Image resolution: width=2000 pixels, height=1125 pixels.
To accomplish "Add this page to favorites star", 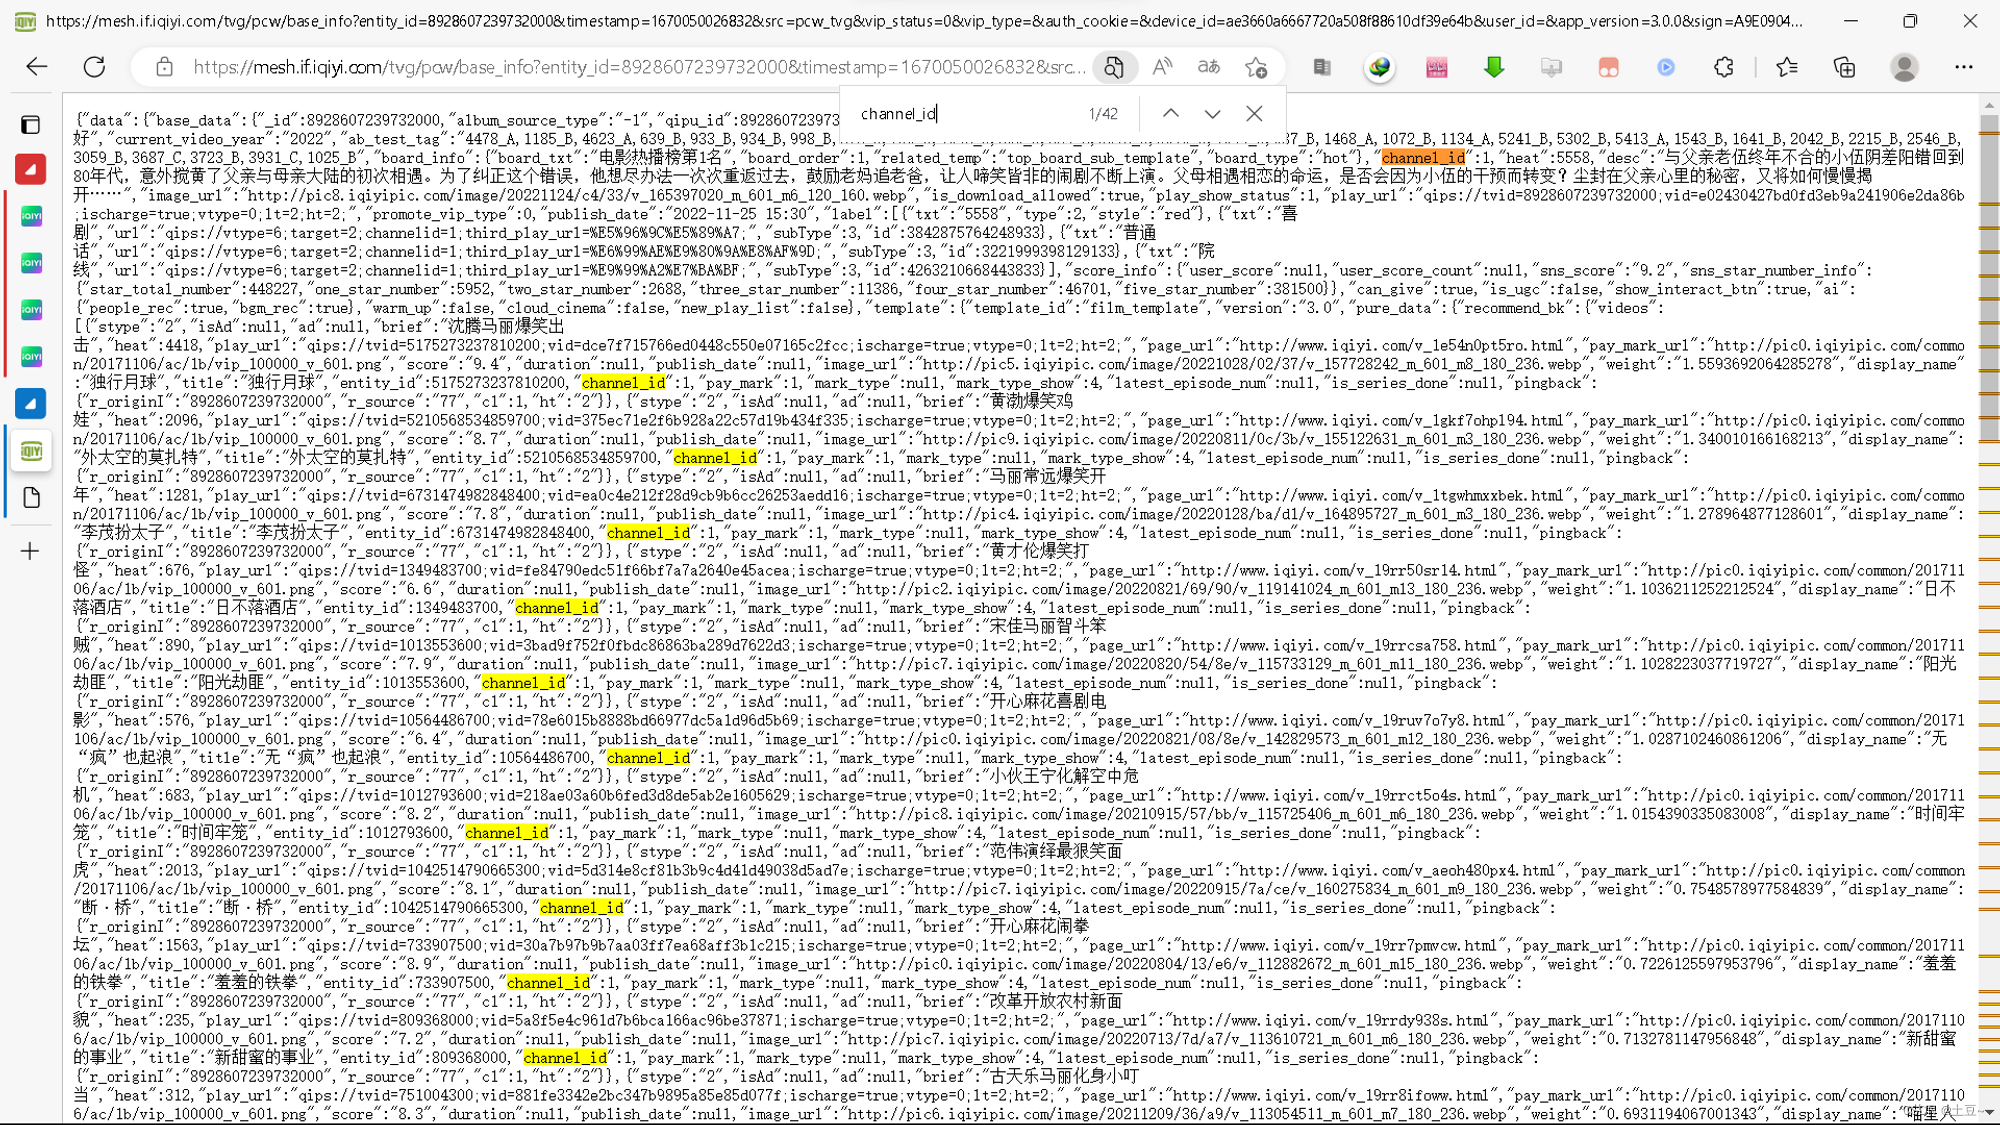I will 1256,67.
